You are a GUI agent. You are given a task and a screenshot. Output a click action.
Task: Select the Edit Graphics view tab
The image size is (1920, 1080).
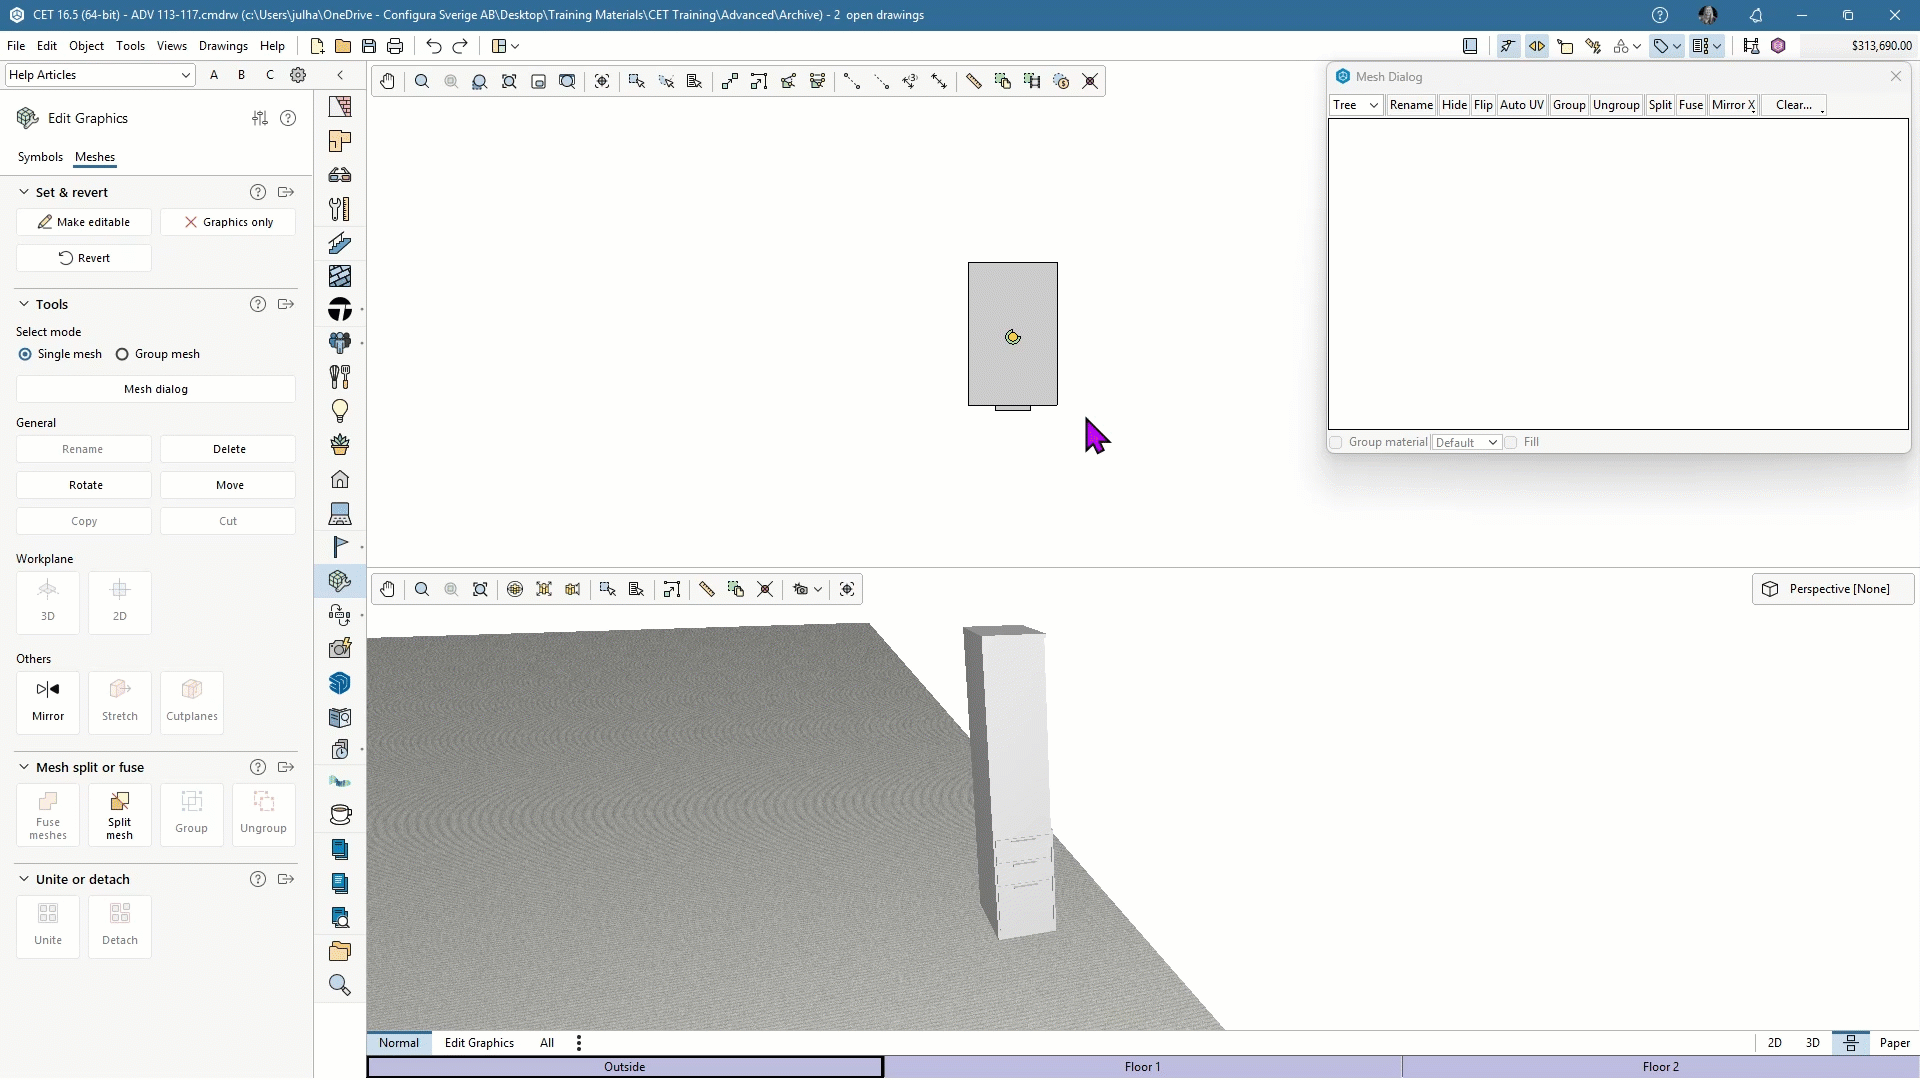click(x=479, y=1043)
